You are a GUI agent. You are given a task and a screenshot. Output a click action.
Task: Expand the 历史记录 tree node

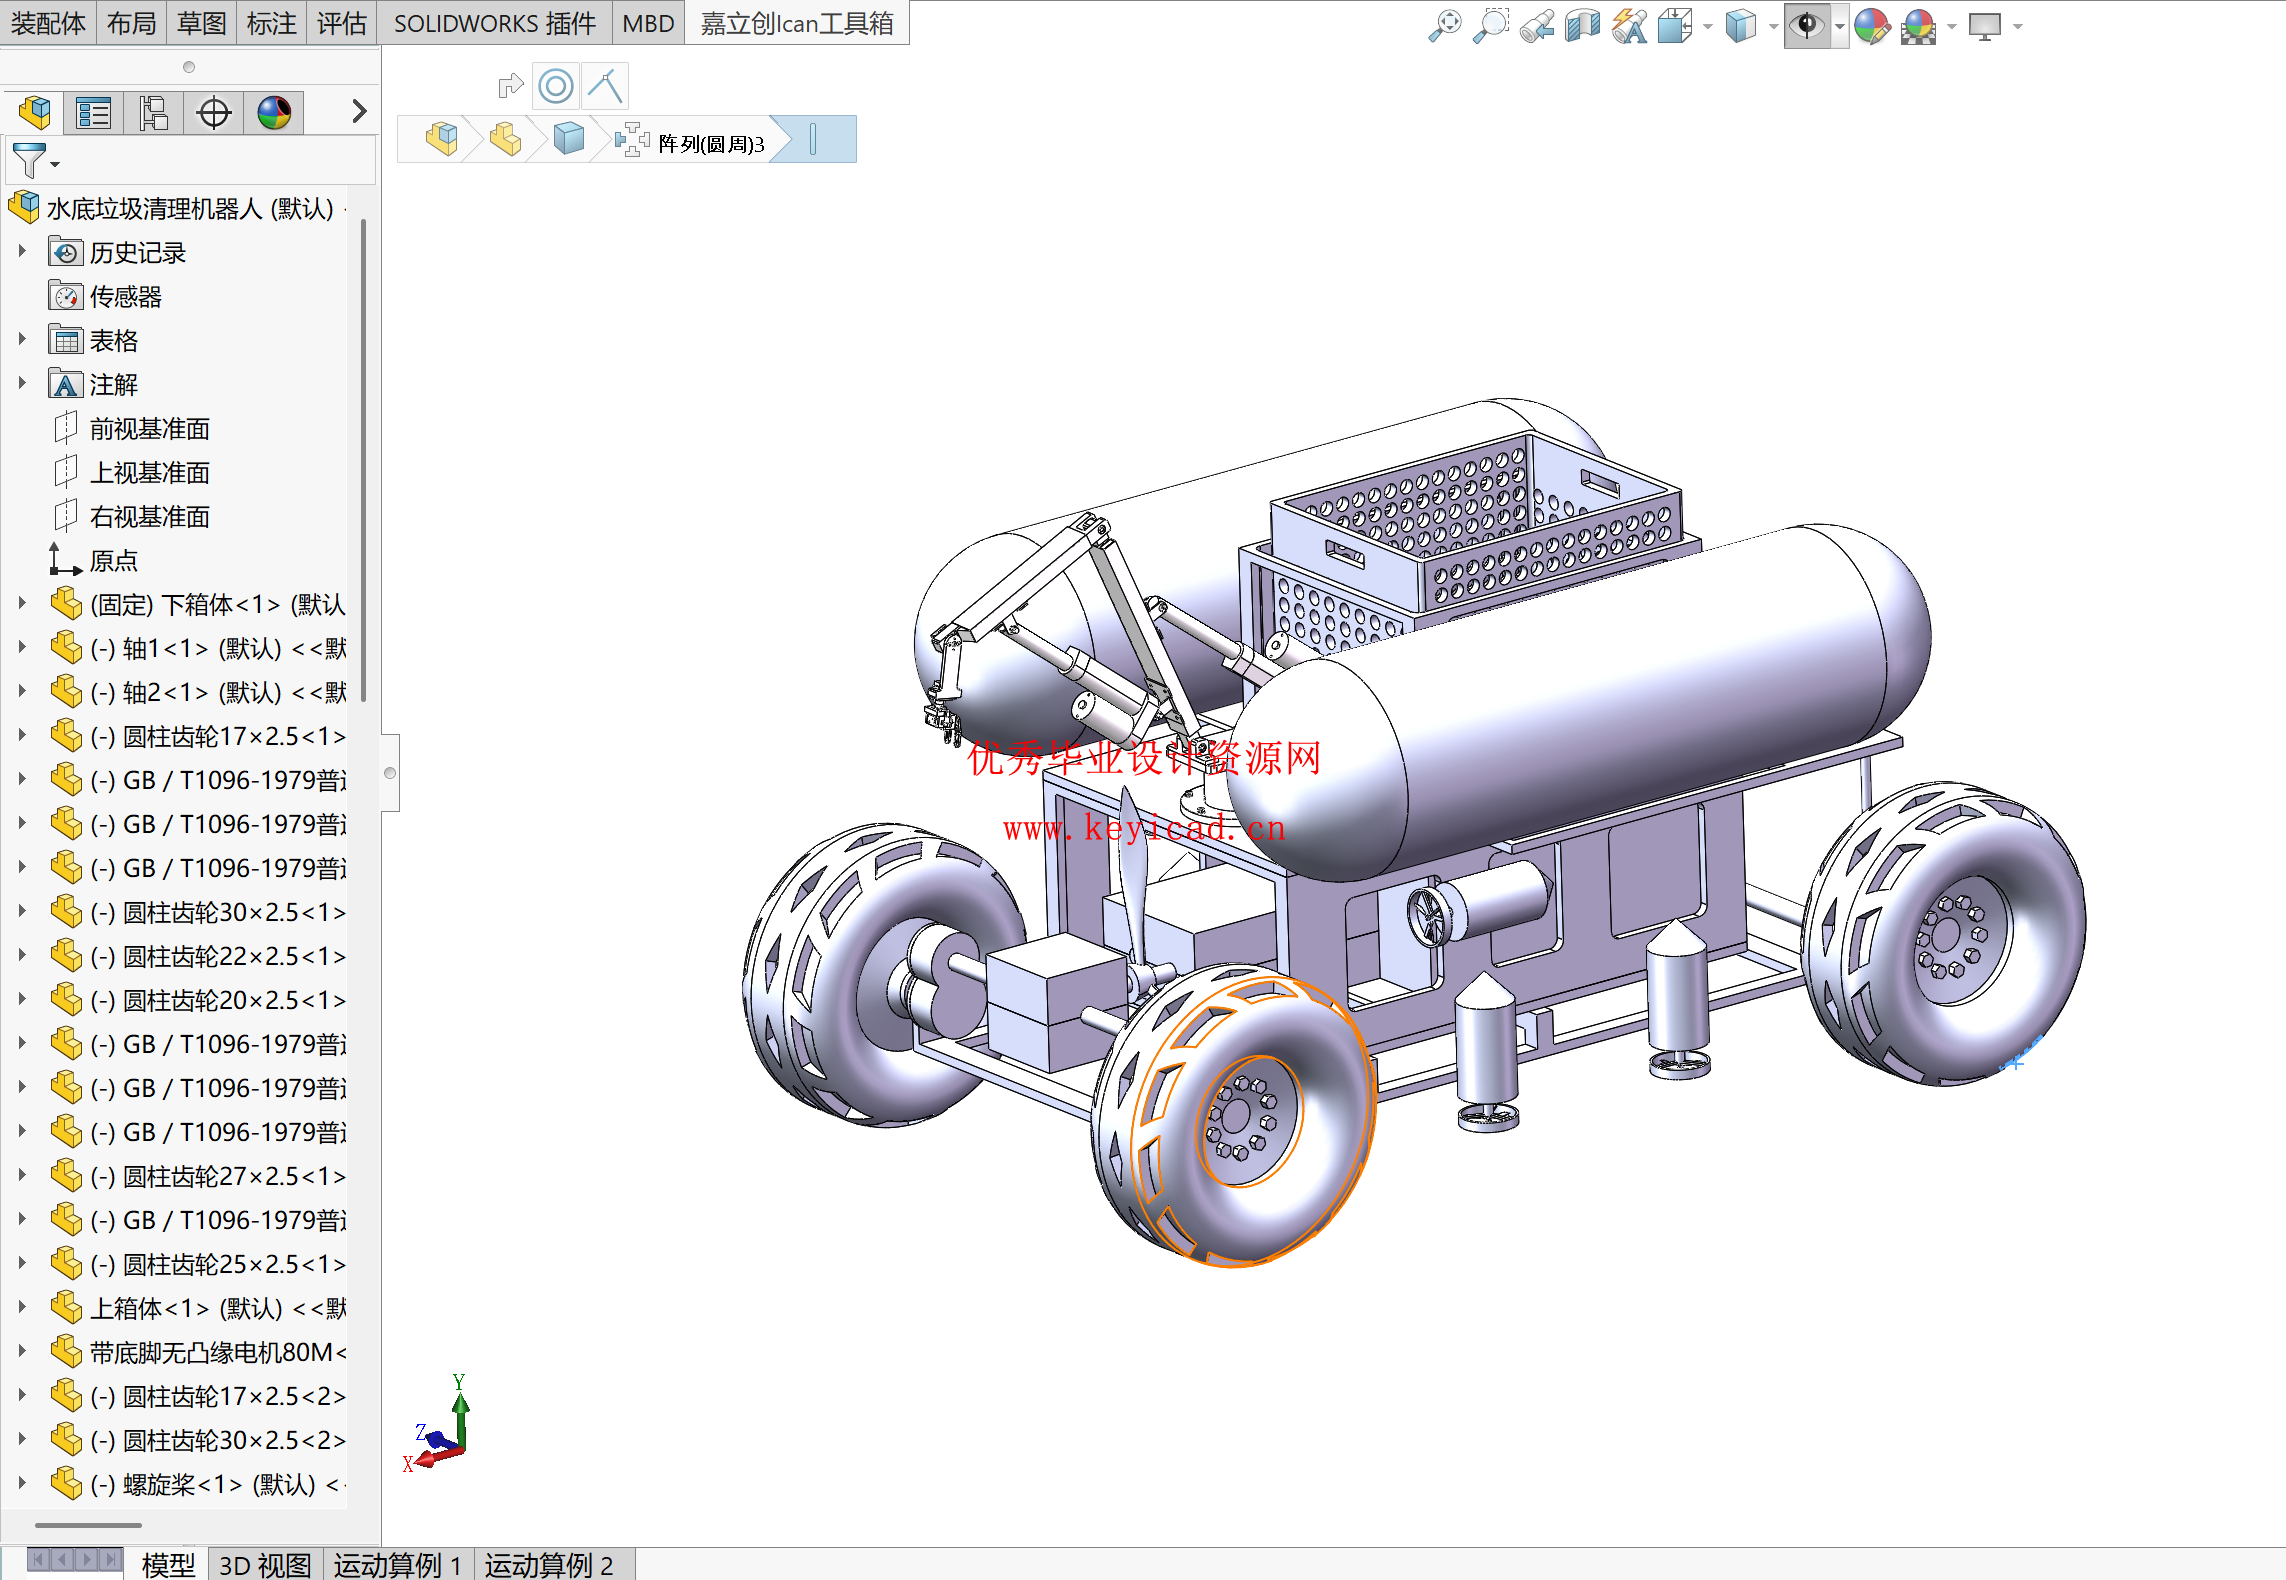click(x=22, y=252)
